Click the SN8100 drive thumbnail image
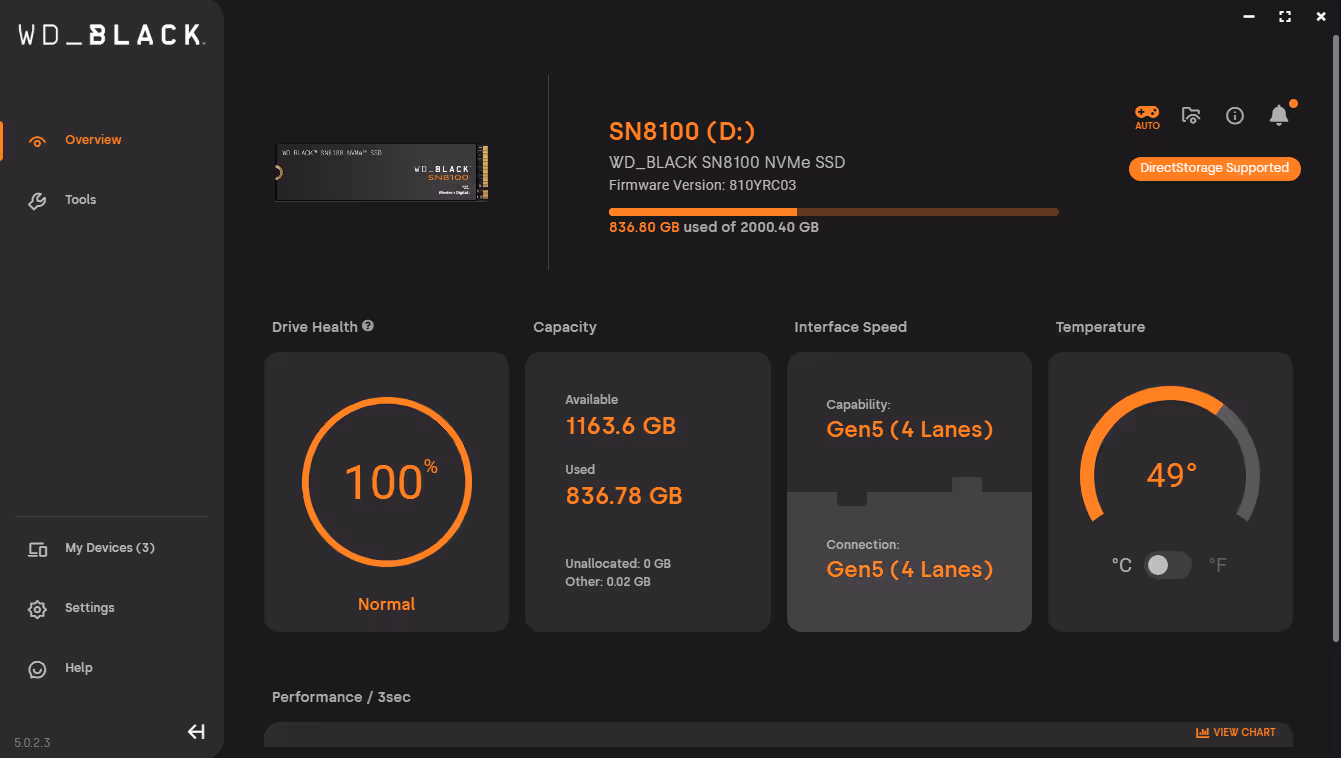This screenshot has width=1341, height=758. pyautogui.click(x=381, y=171)
